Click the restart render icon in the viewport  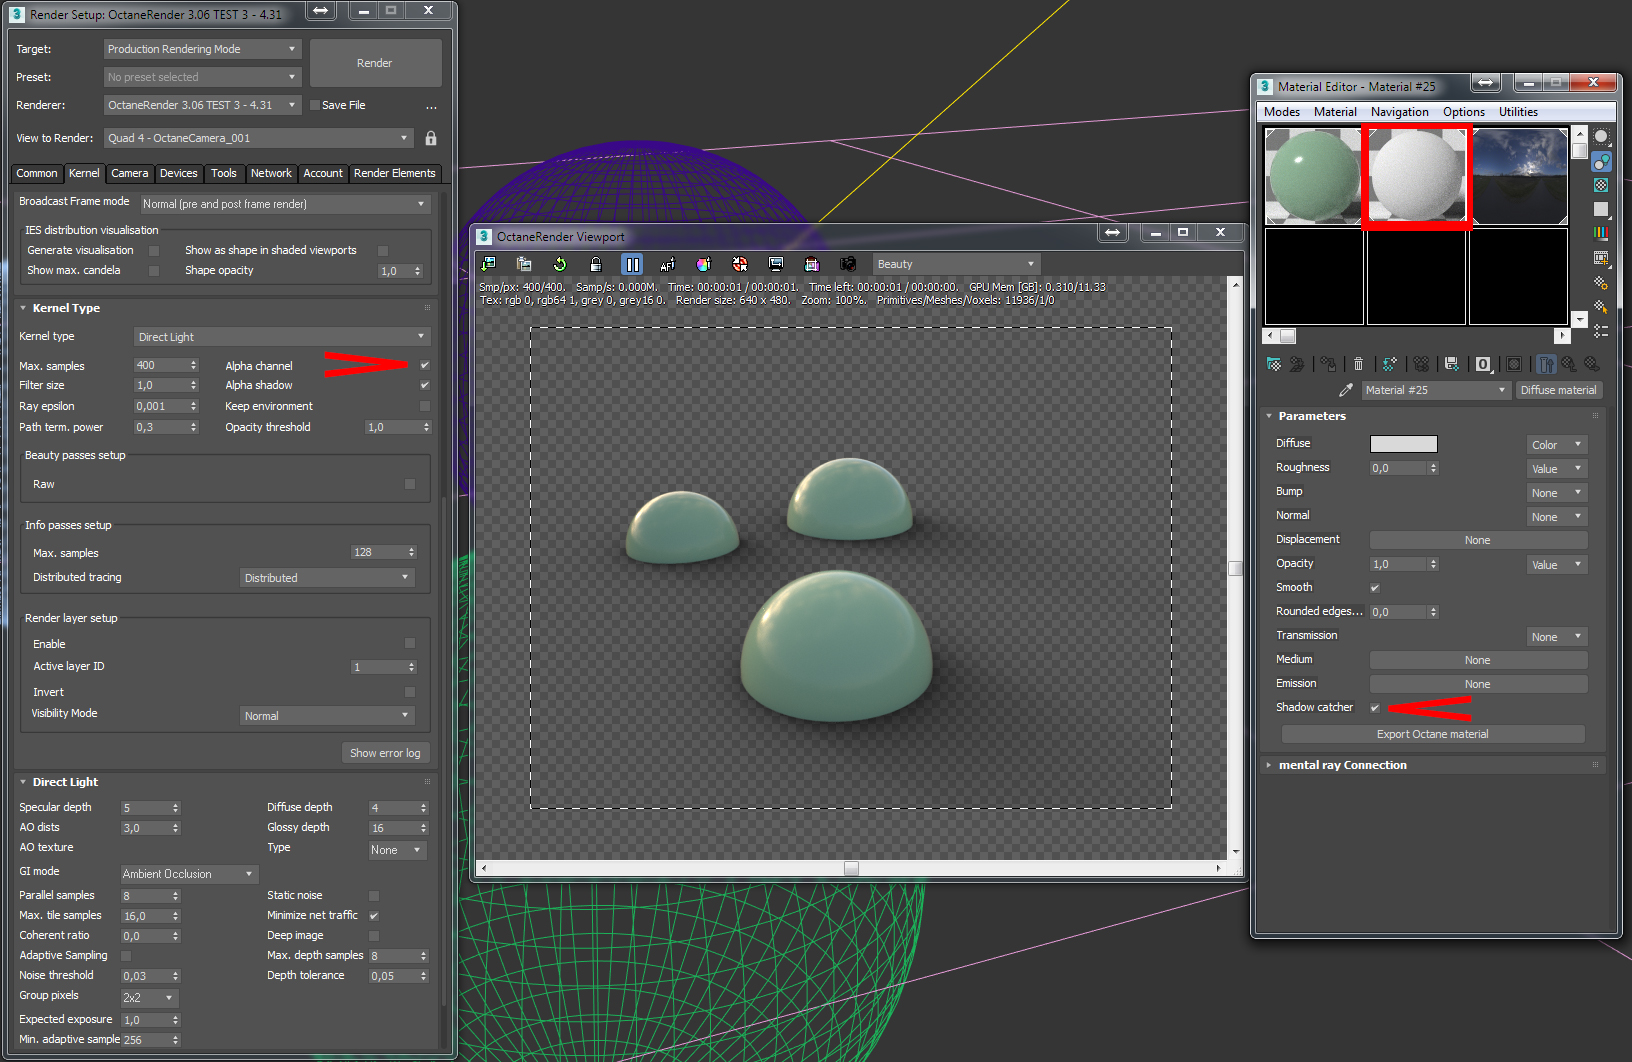click(560, 264)
